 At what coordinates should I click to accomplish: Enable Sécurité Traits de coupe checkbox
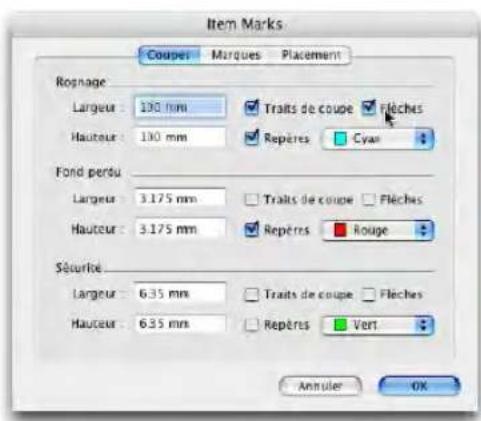pos(251,294)
